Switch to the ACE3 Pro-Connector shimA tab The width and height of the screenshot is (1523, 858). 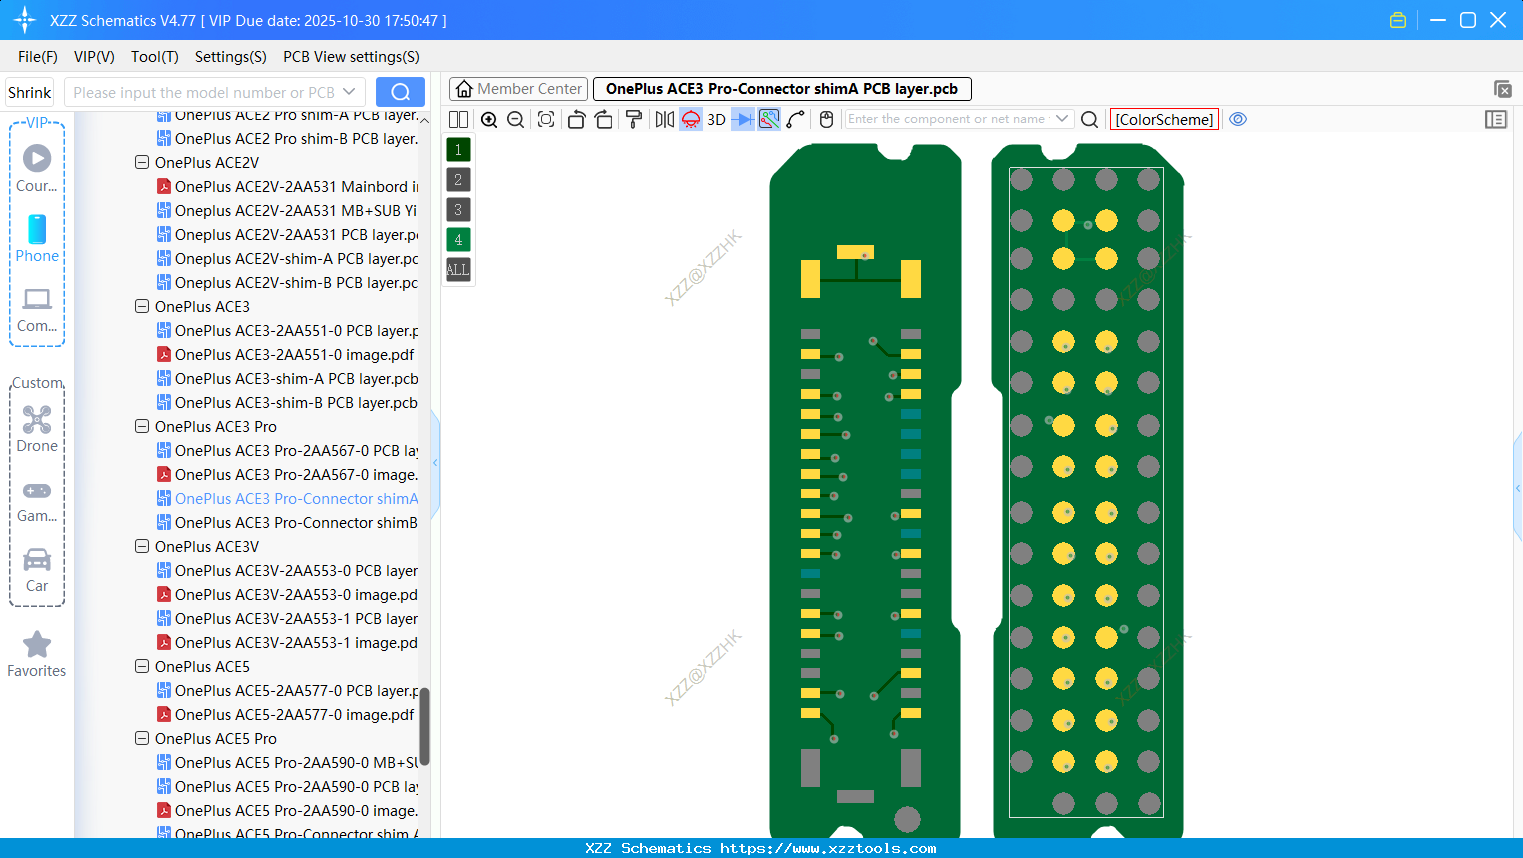[x=782, y=89]
